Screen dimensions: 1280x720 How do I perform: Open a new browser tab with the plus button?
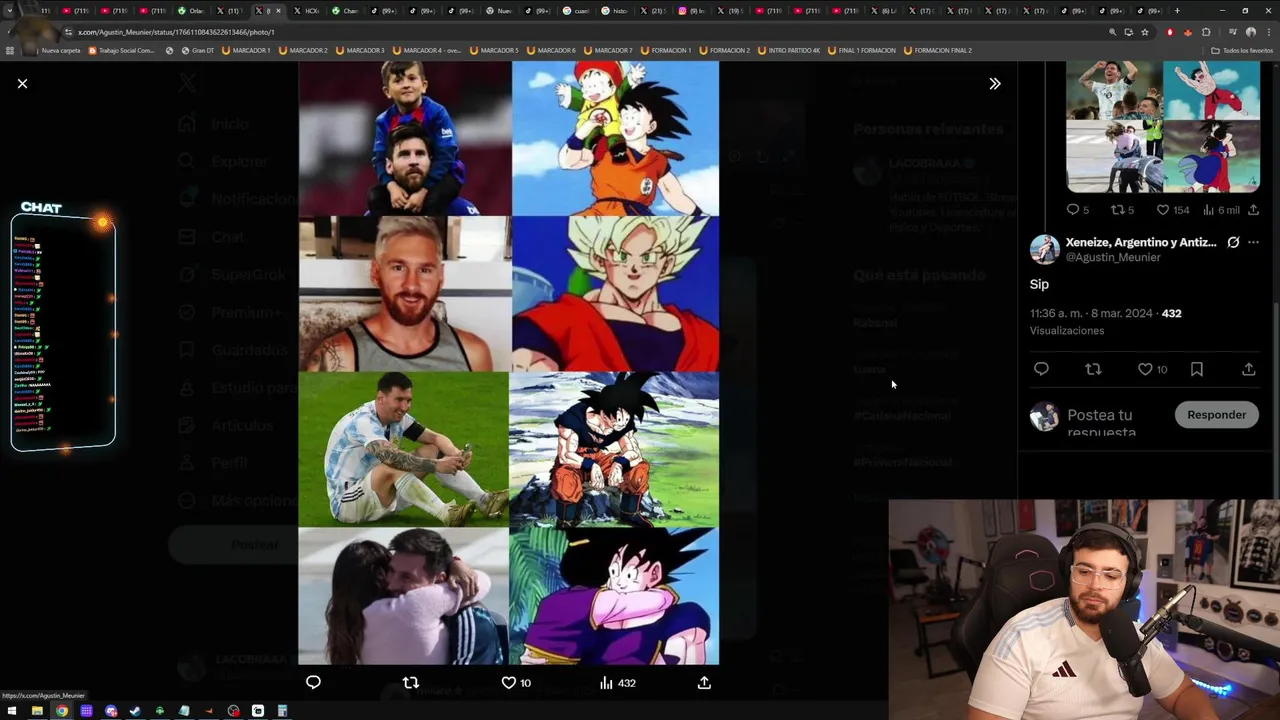pos(1176,11)
